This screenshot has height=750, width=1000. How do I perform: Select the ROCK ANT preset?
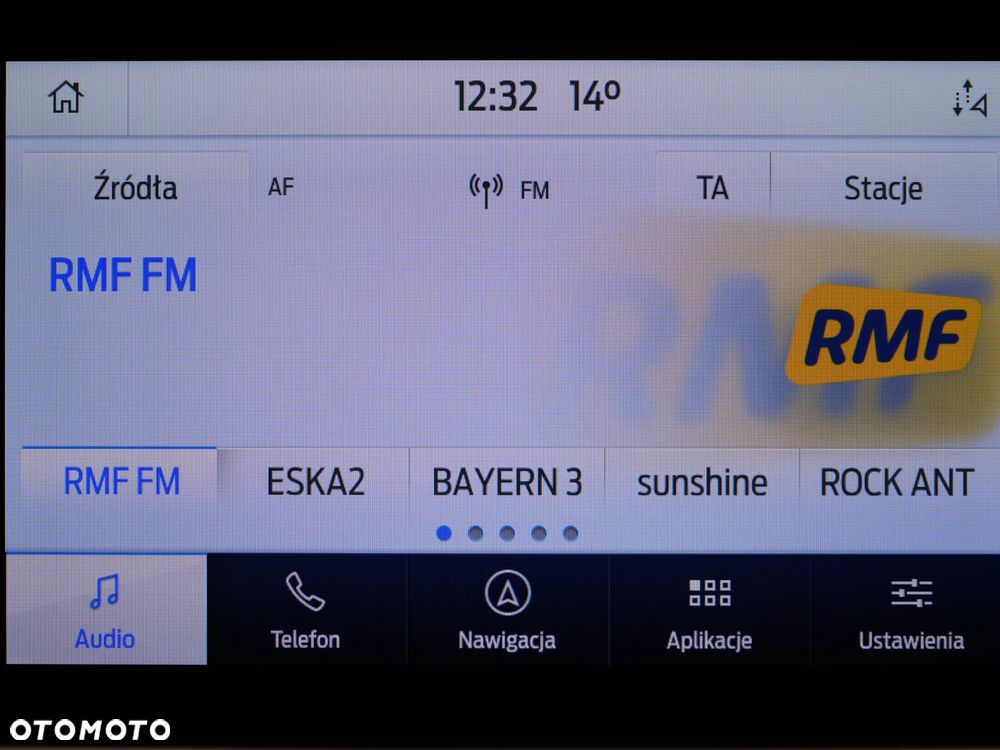897,482
